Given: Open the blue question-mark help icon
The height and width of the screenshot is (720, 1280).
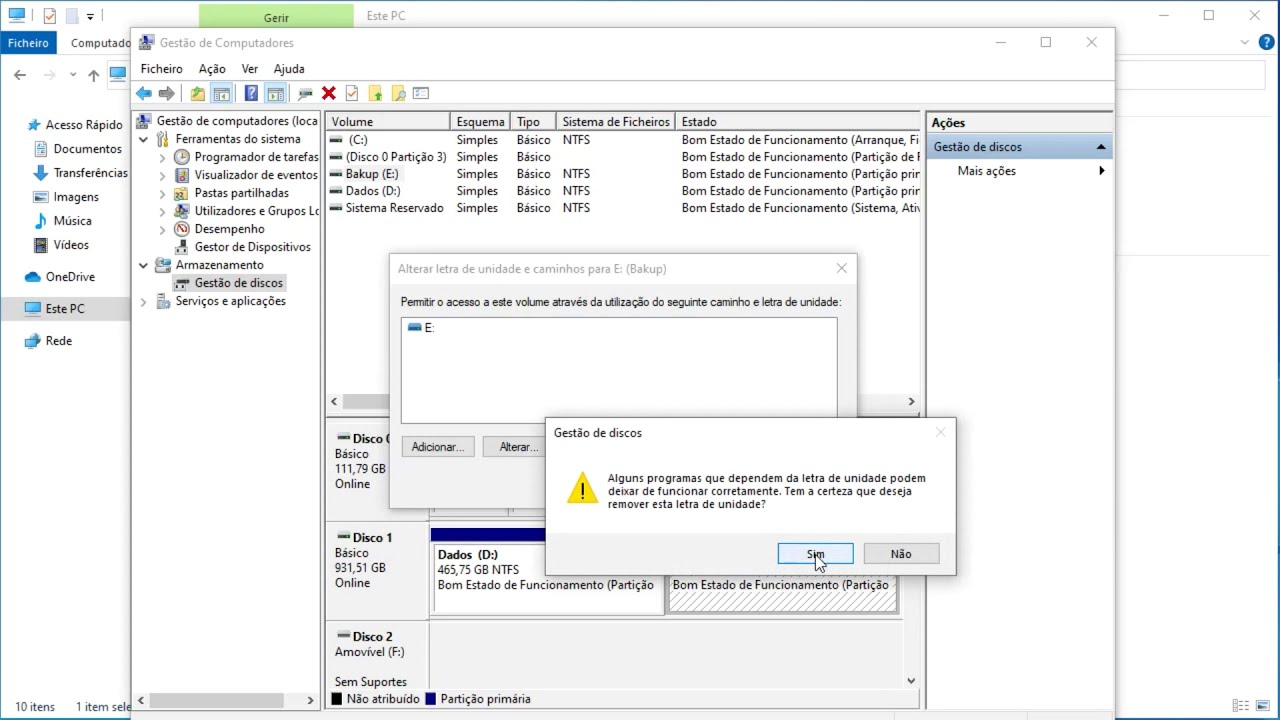Looking at the screenshot, I should coord(251,93).
